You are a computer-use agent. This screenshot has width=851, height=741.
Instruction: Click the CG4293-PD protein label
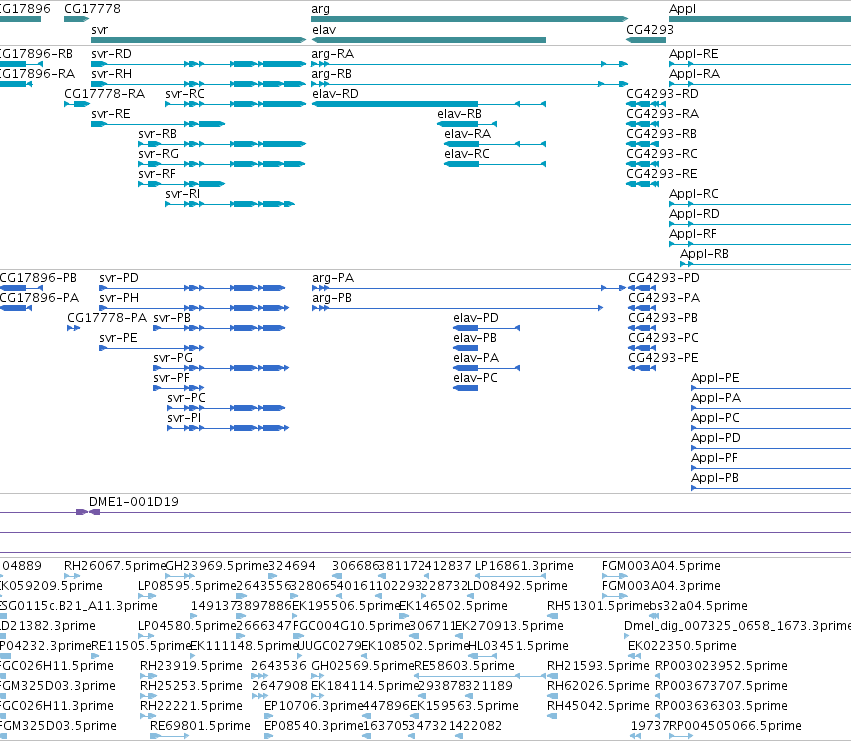tap(664, 278)
